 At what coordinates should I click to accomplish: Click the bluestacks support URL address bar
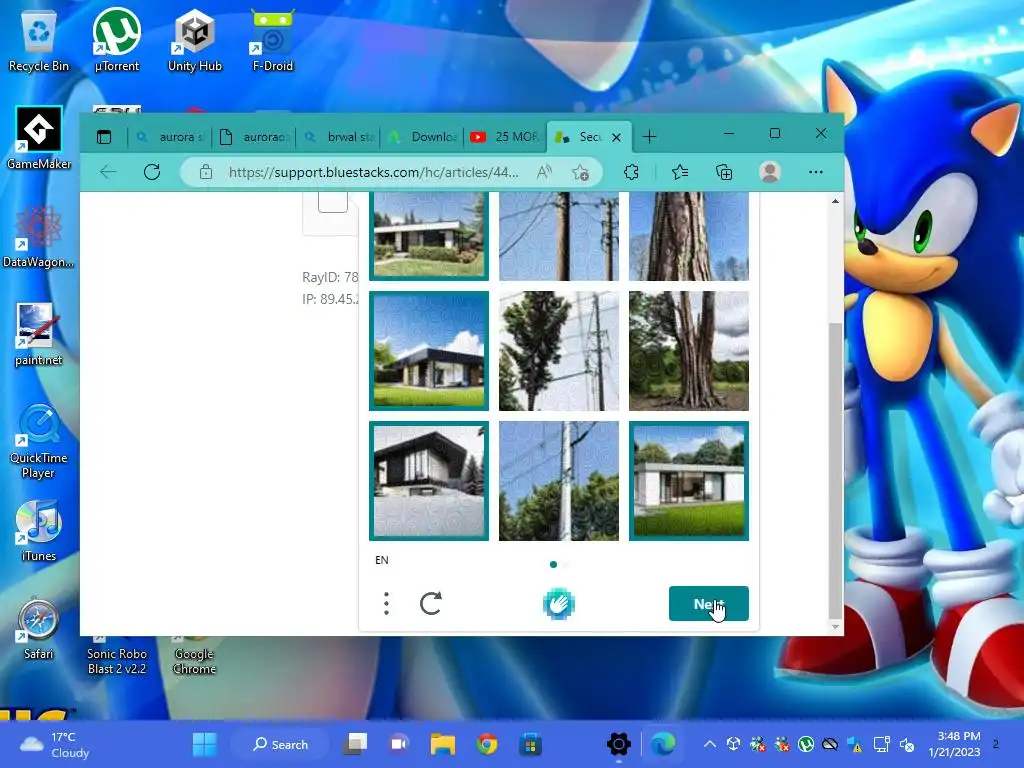click(373, 172)
